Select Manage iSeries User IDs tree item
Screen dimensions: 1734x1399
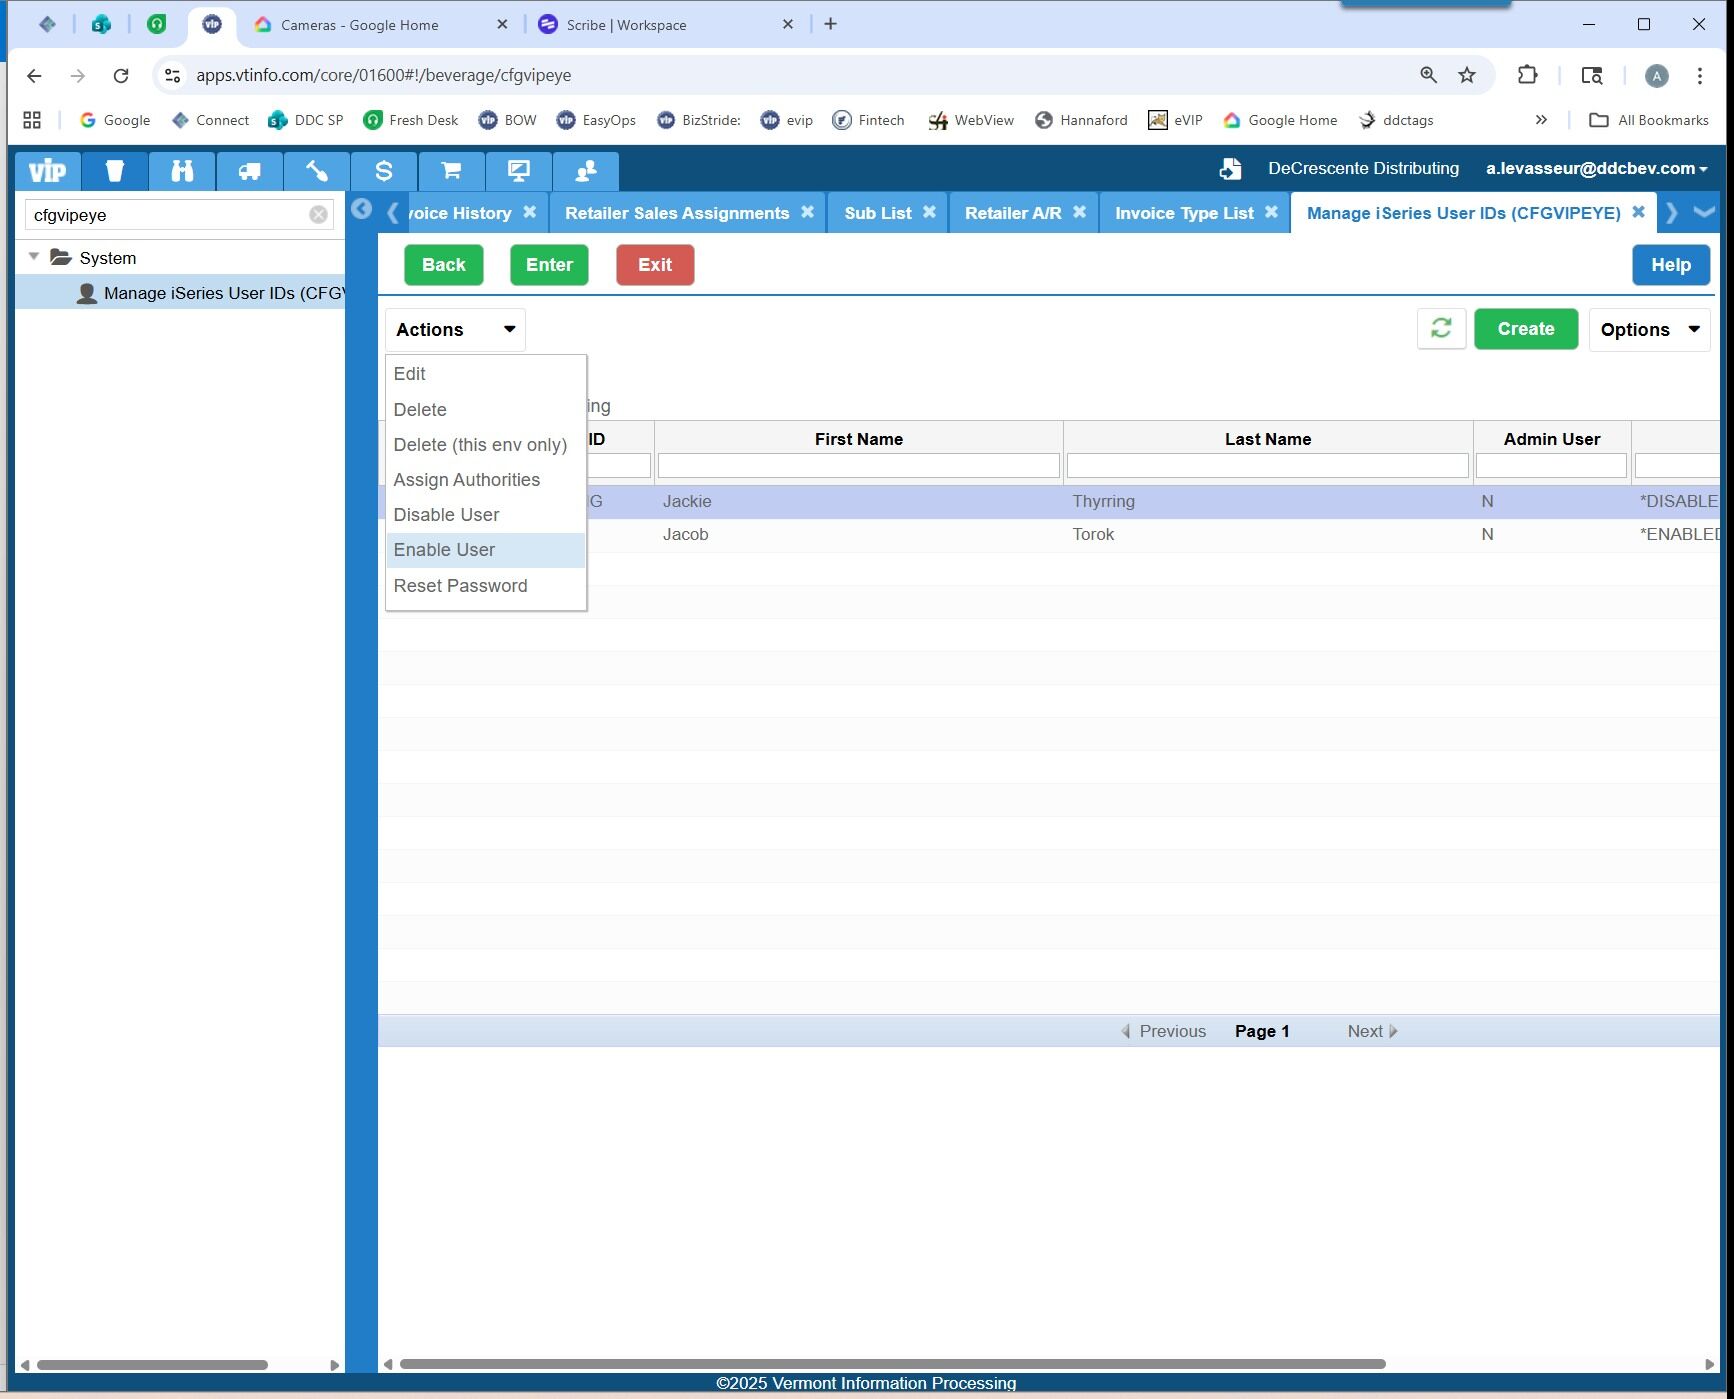(x=180, y=293)
